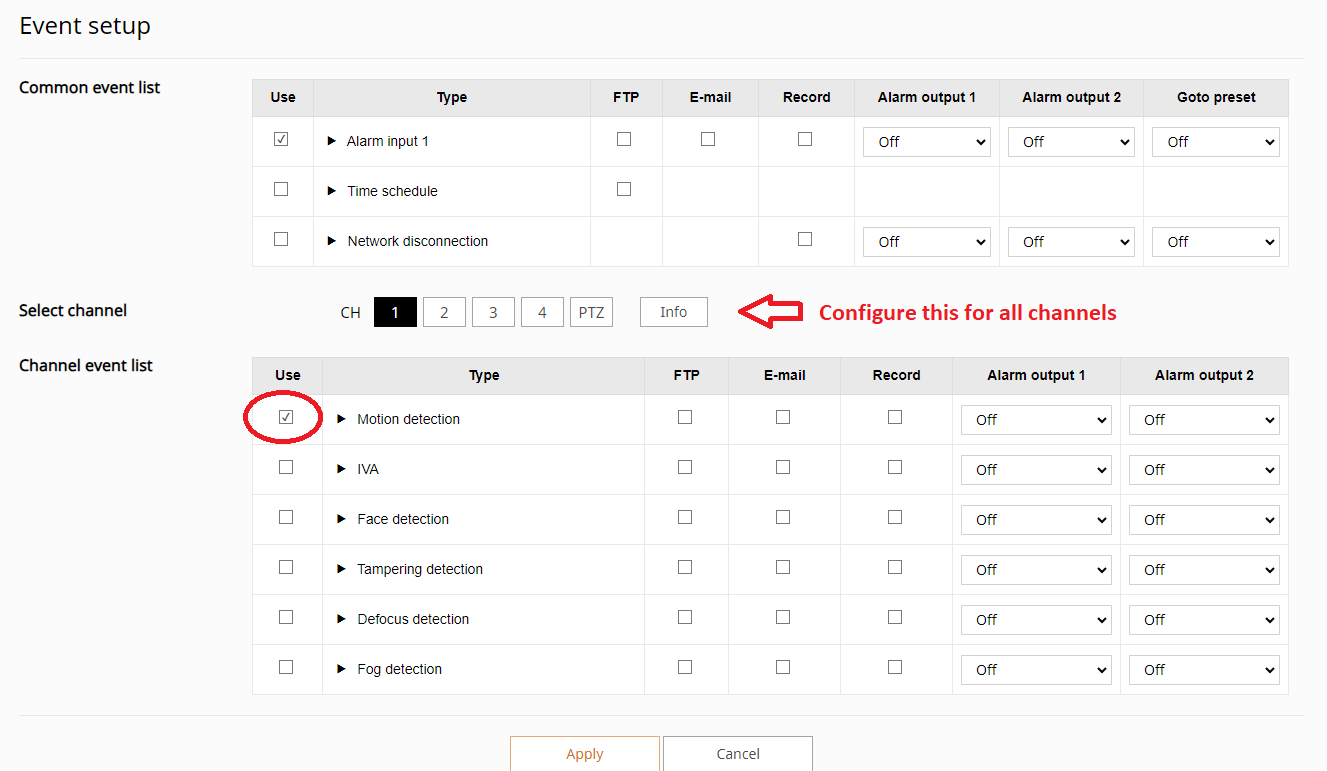Open Alarm output 2 dropdown for Network disconnection
The width and height of the screenshot is (1327, 771).
pos(1071,241)
